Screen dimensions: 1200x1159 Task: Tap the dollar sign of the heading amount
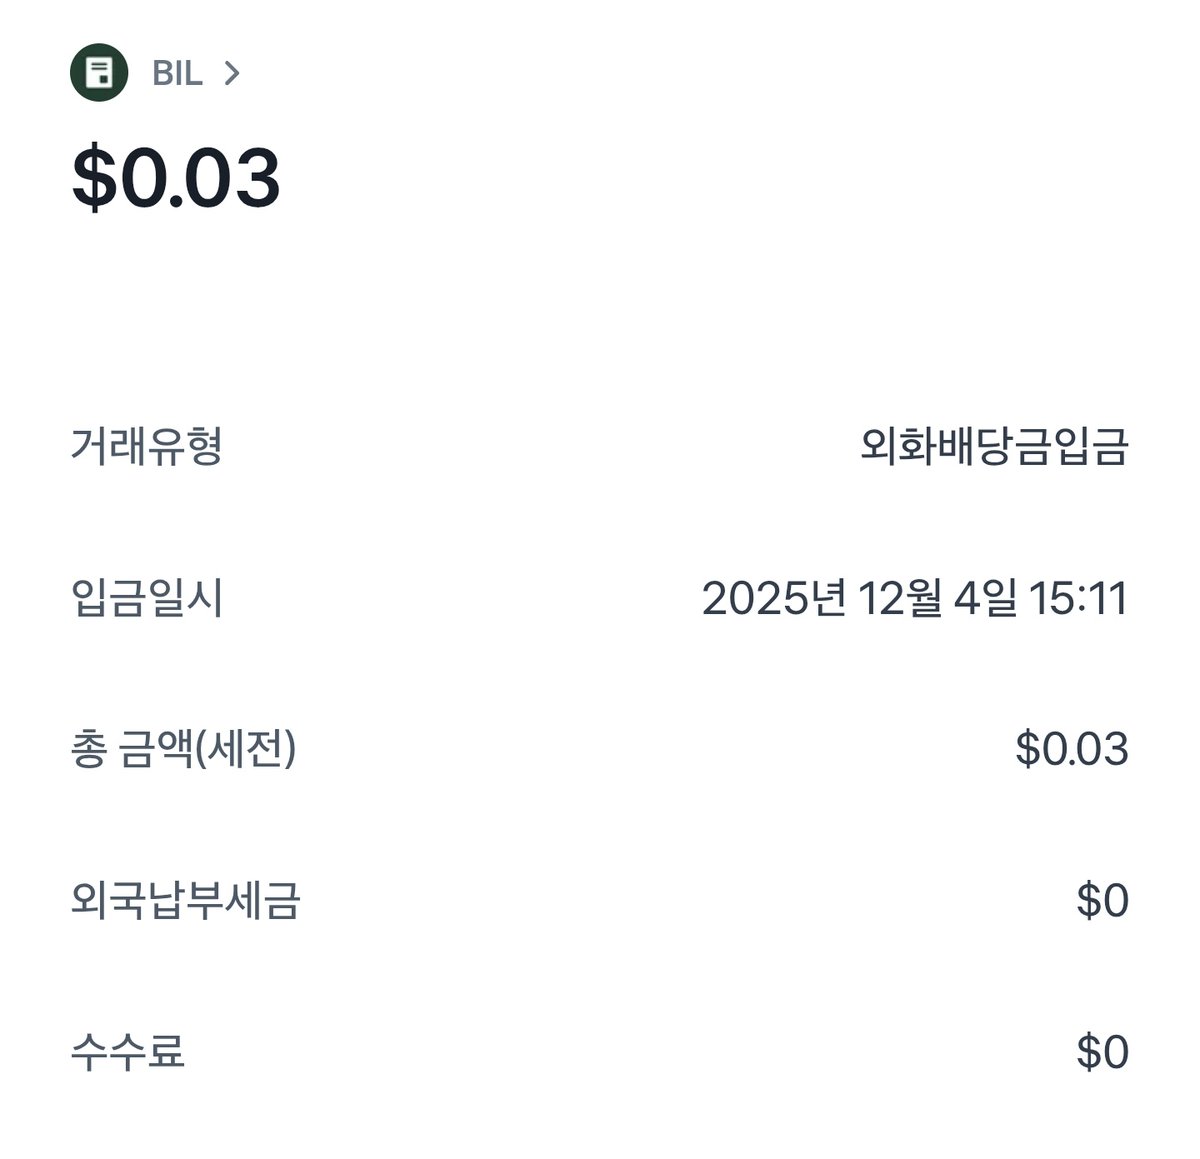pyautogui.click(x=94, y=178)
